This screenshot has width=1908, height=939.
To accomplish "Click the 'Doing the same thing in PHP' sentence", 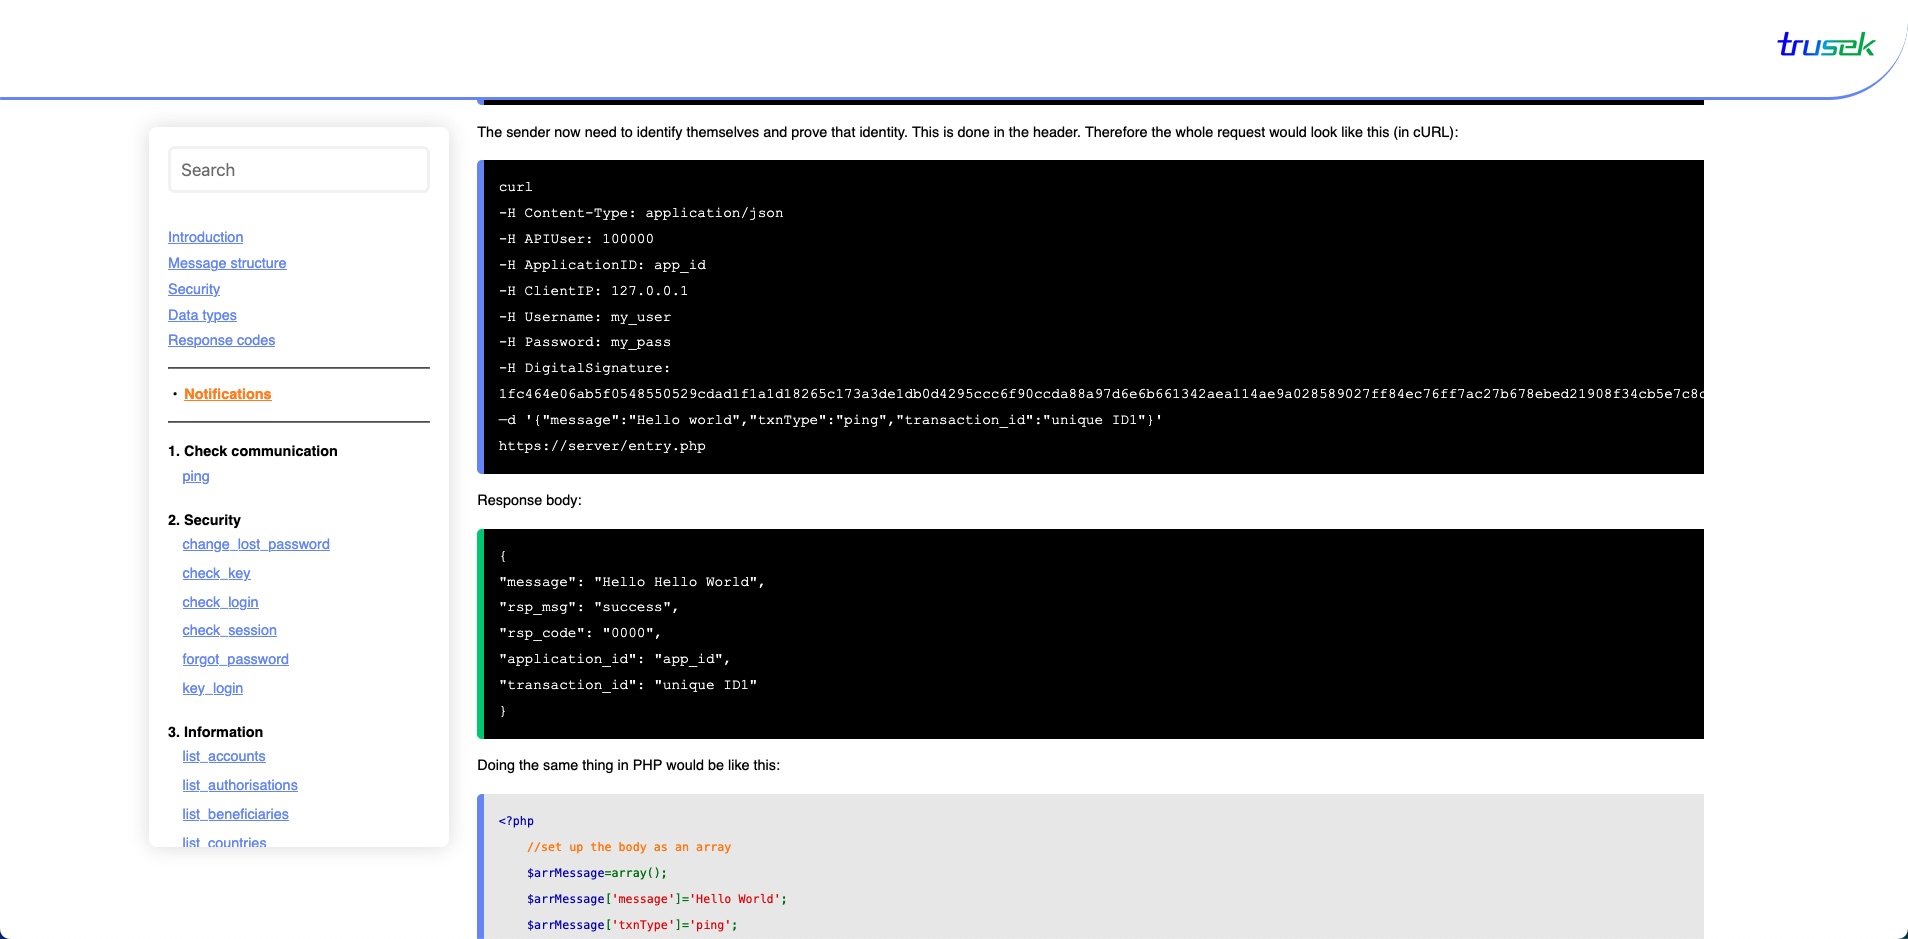I will pos(628,765).
